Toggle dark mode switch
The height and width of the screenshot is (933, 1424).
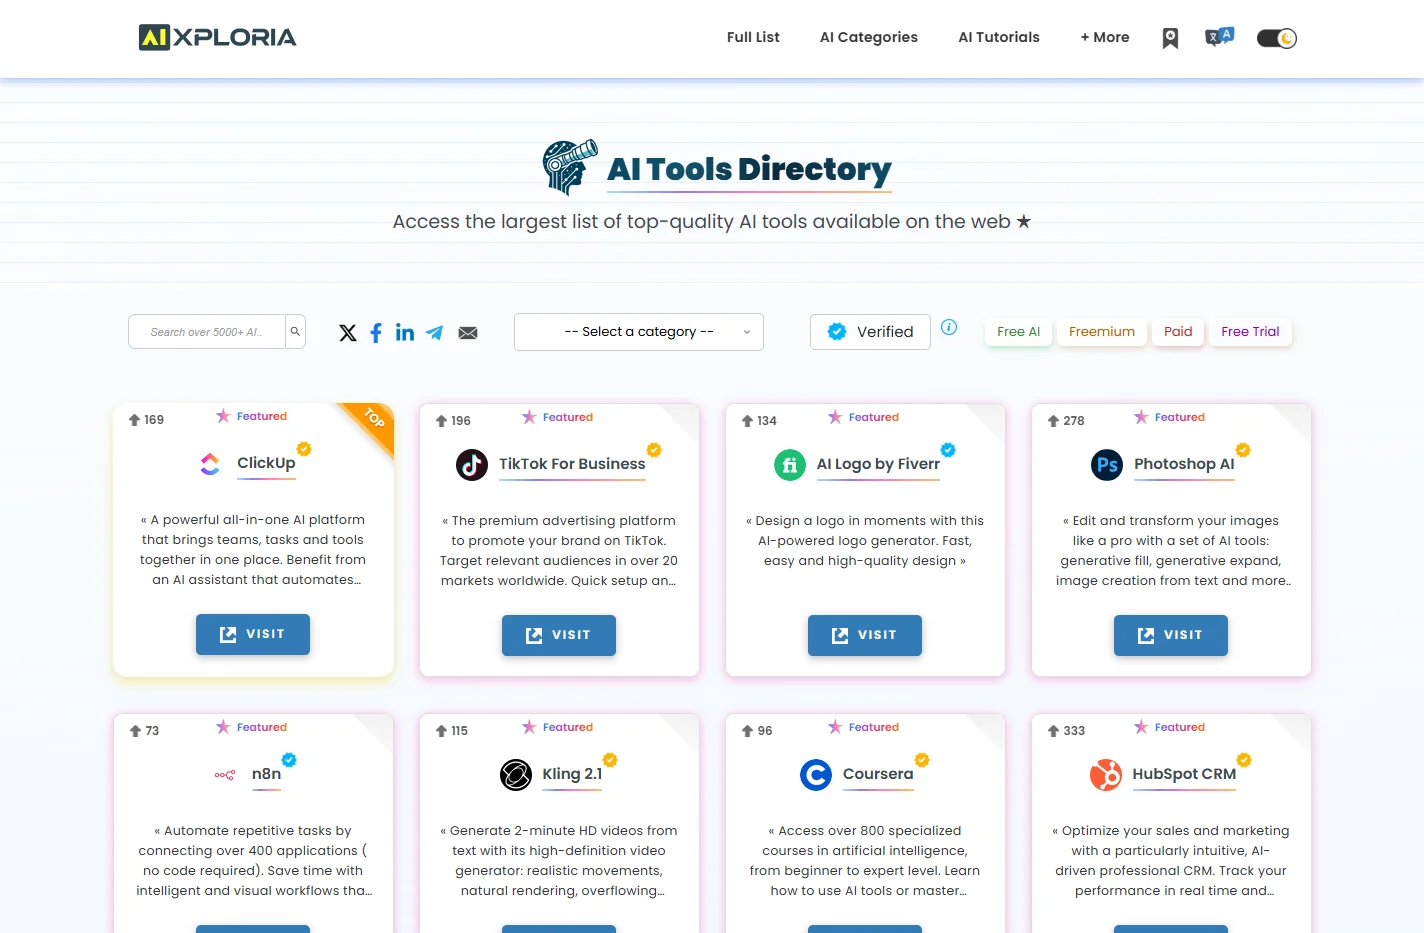pyautogui.click(x=1277, y=38)
